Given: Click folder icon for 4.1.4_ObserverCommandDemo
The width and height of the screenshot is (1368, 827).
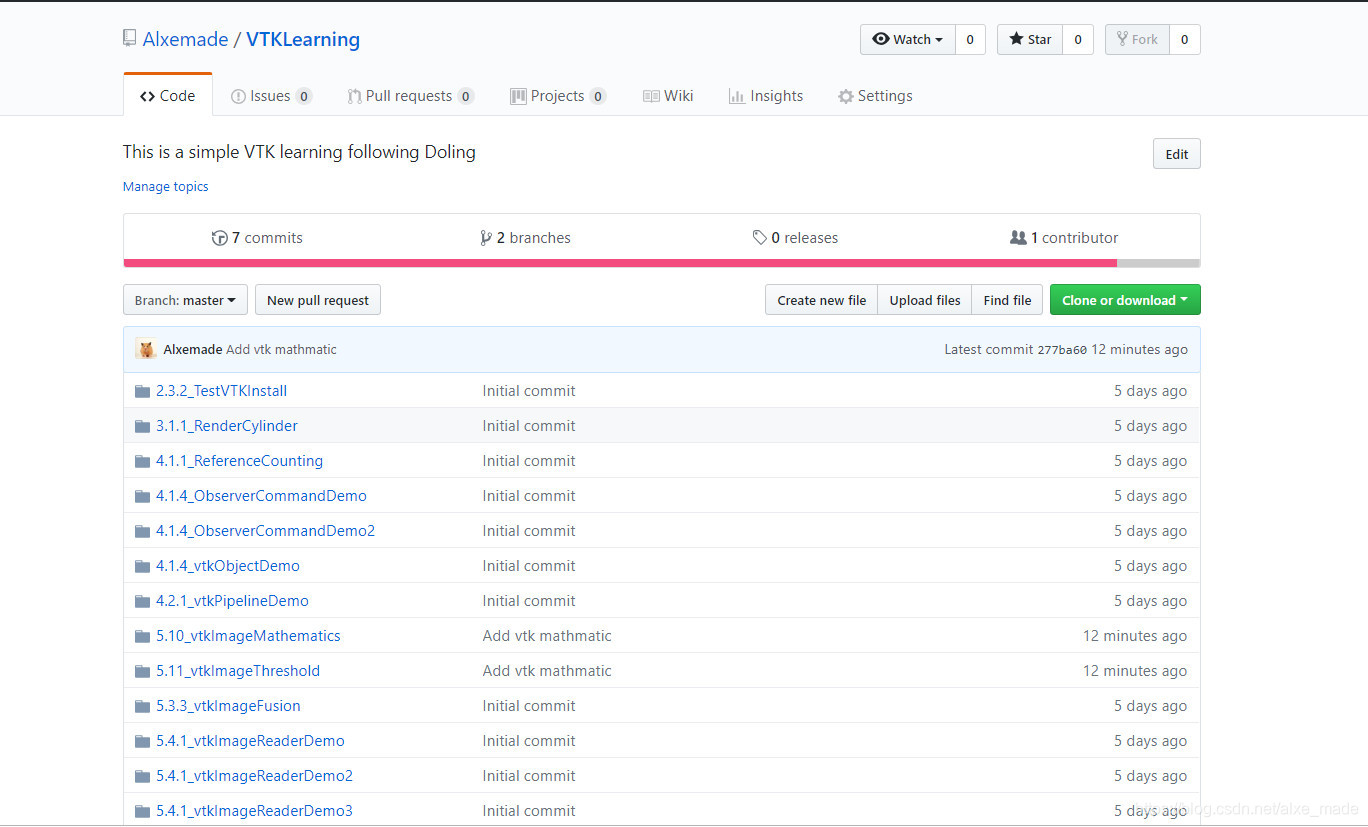Looking at the screenshot, I should point(142,496).
